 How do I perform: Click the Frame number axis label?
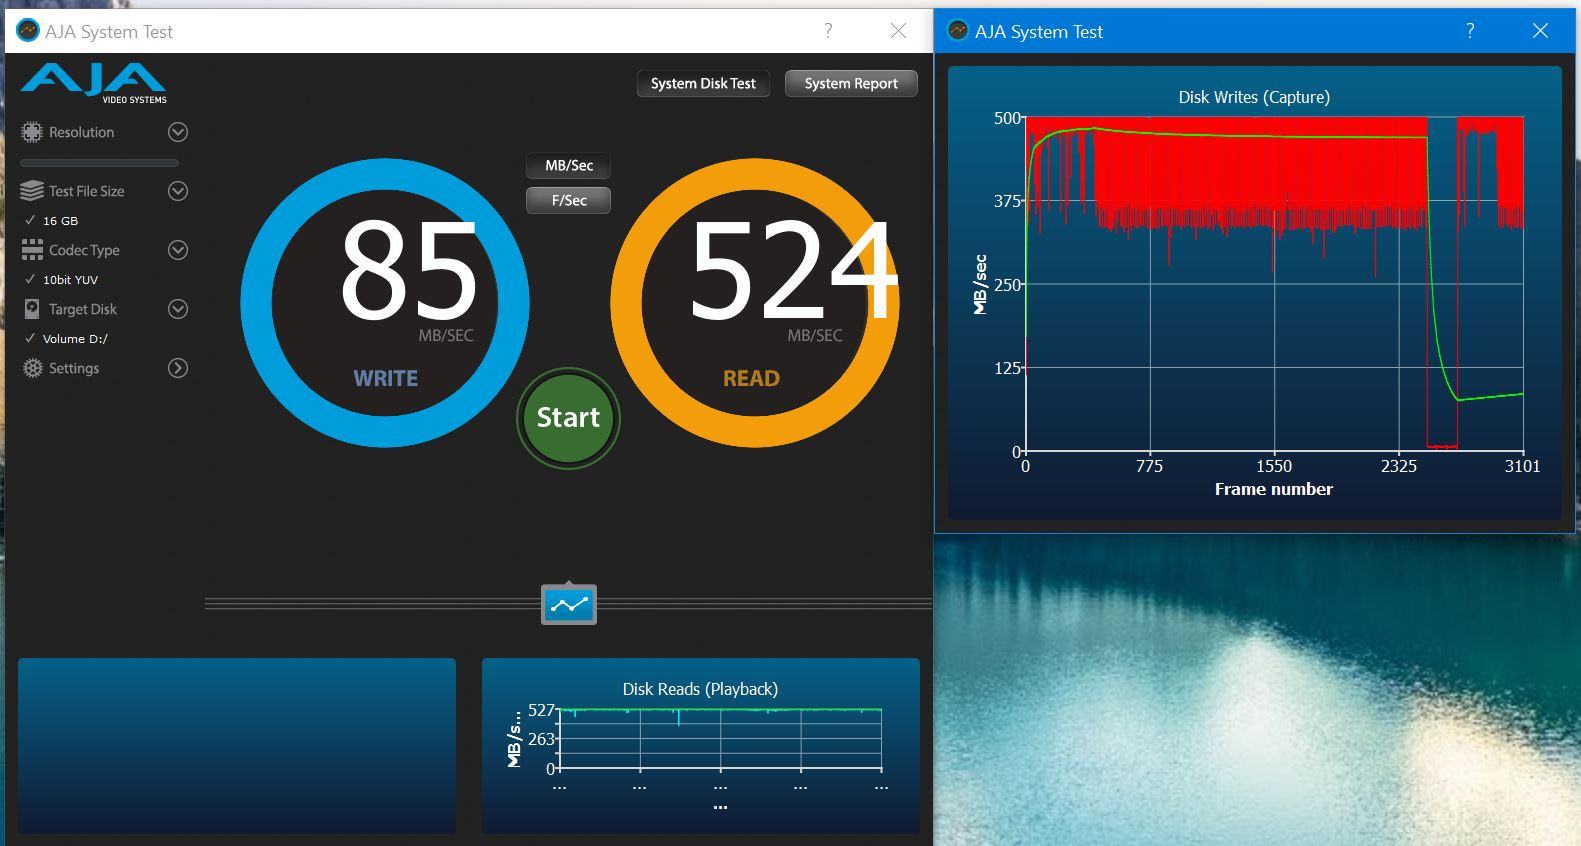(1273, 489)
